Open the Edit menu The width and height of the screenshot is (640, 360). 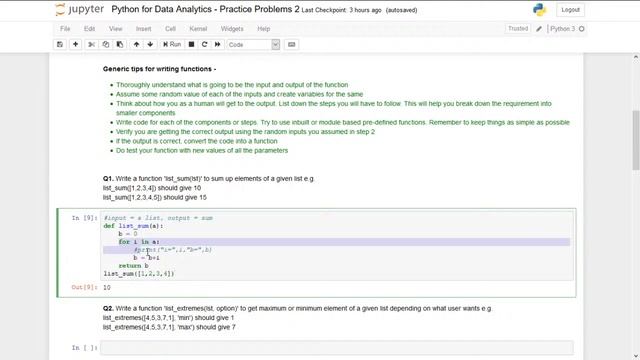tap(89, 29)
